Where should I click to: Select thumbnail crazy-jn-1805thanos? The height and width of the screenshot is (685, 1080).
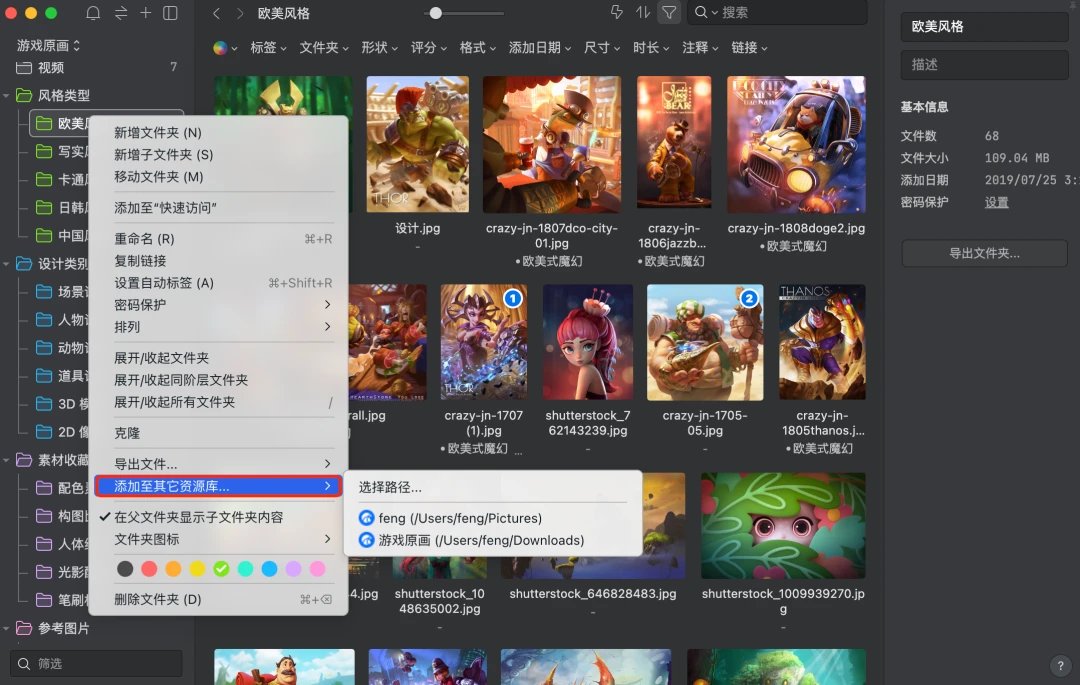point(822,342)
